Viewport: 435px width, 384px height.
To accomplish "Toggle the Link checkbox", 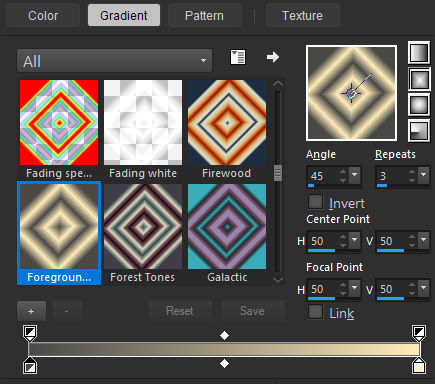I will coord(315,312).
